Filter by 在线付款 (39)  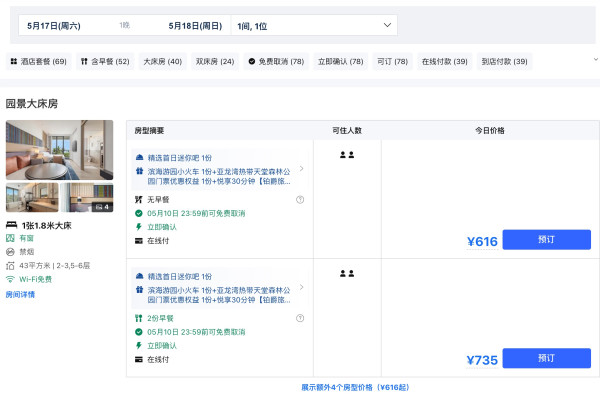point(445,62)
